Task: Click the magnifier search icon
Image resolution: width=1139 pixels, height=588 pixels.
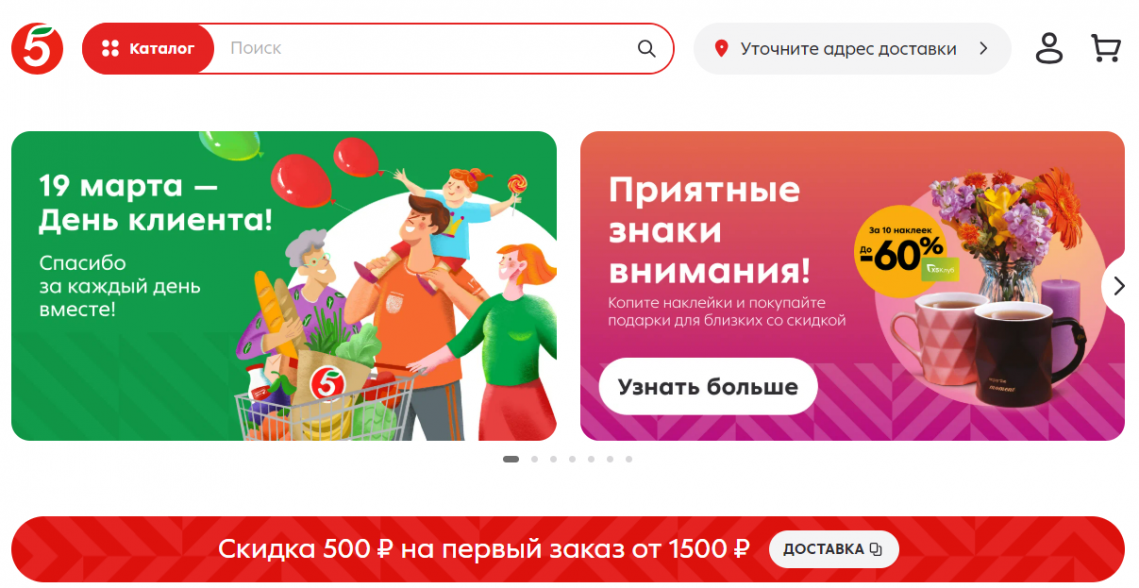Action: point(646,49)
